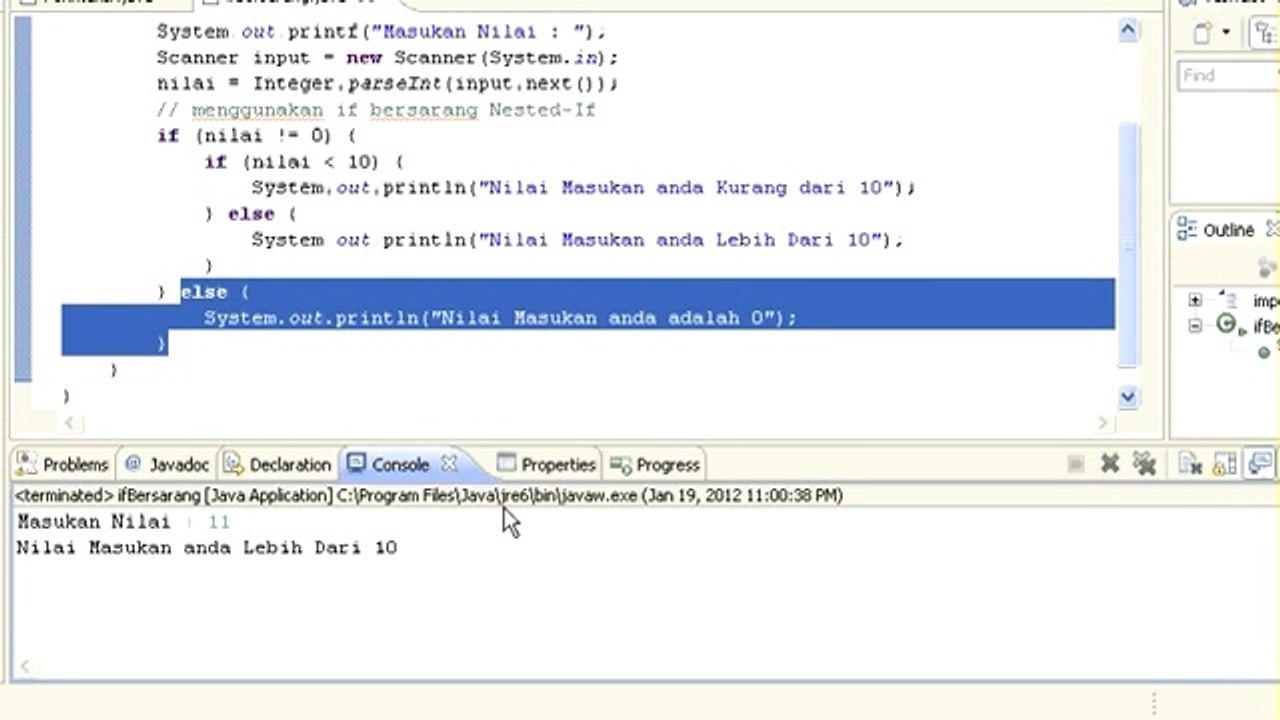
Task: Click the 'Kurang dari 10' println statement
Action: click(583, 187)
